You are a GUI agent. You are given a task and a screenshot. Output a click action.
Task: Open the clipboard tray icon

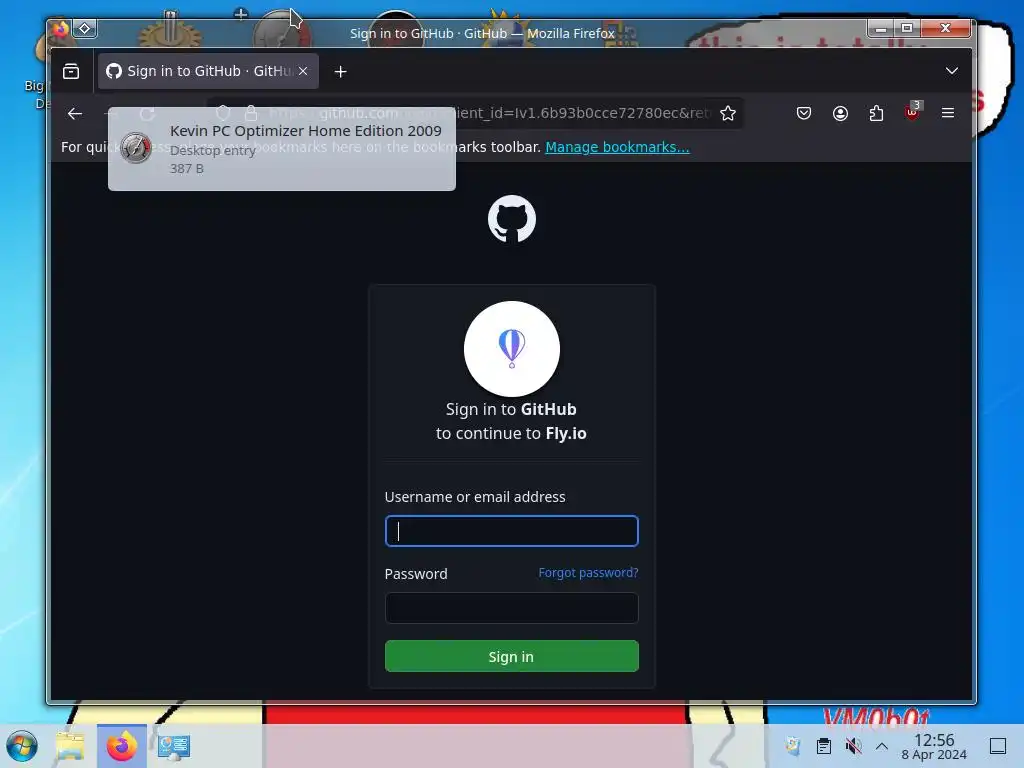(x=824, y=746)
